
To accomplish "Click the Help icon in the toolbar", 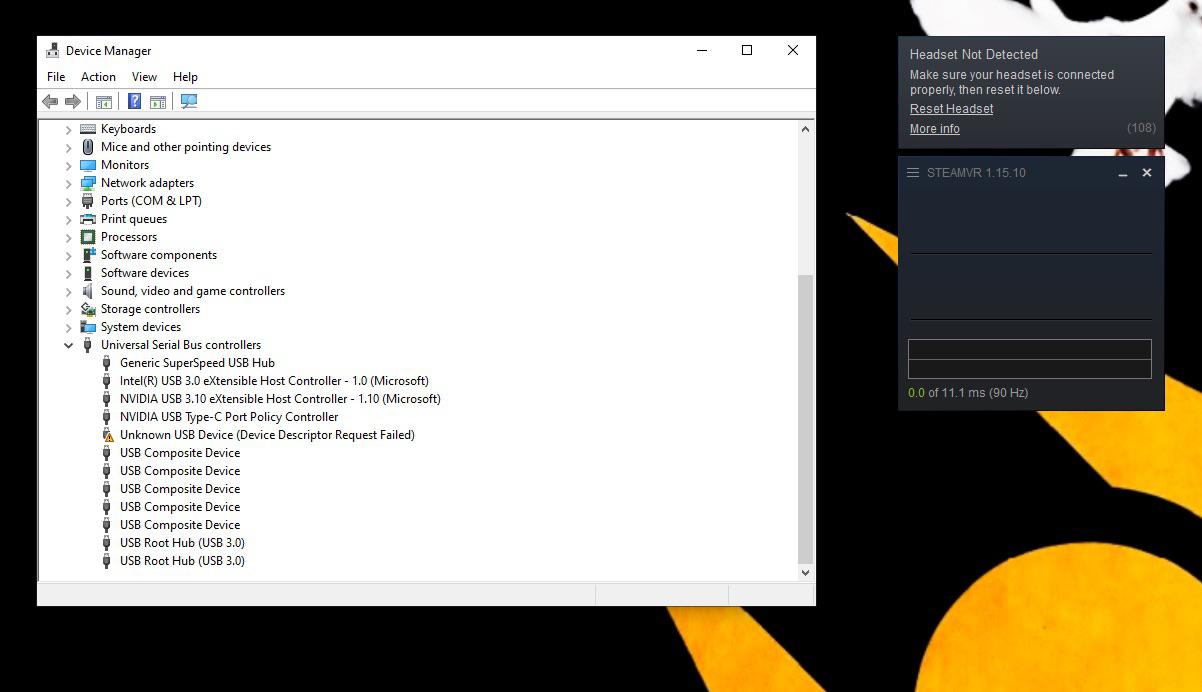I will [x=134, y=100].
